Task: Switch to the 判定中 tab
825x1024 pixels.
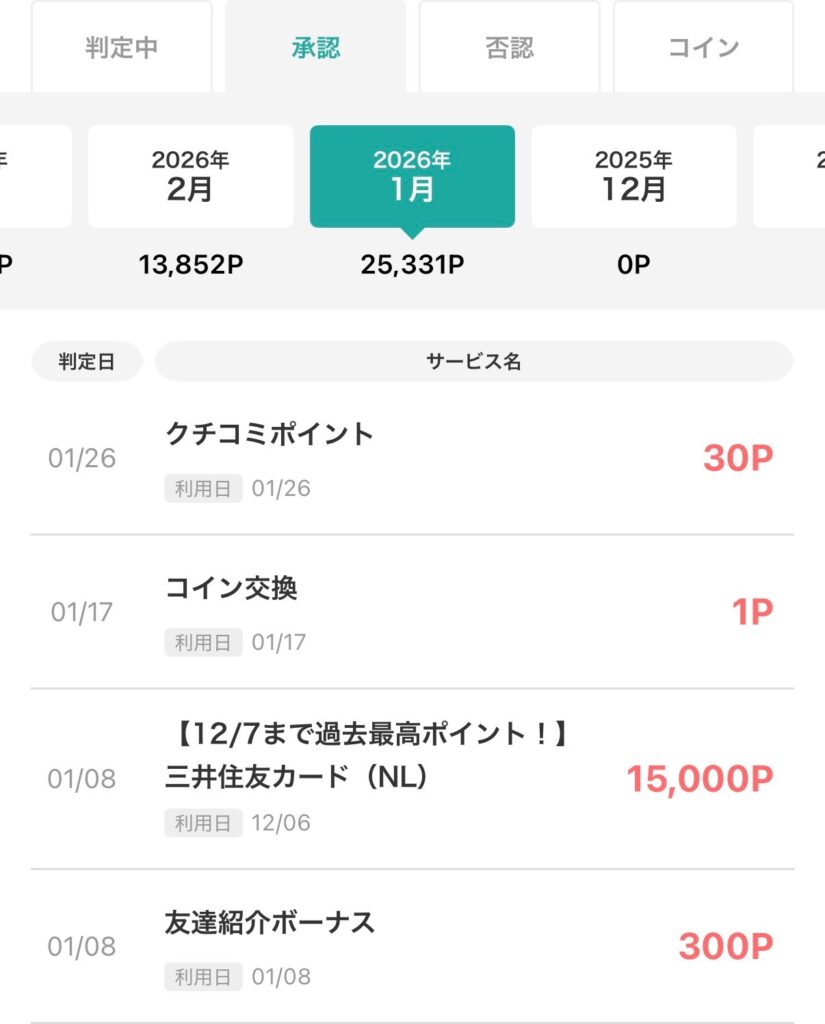Action: click(121, 47)
